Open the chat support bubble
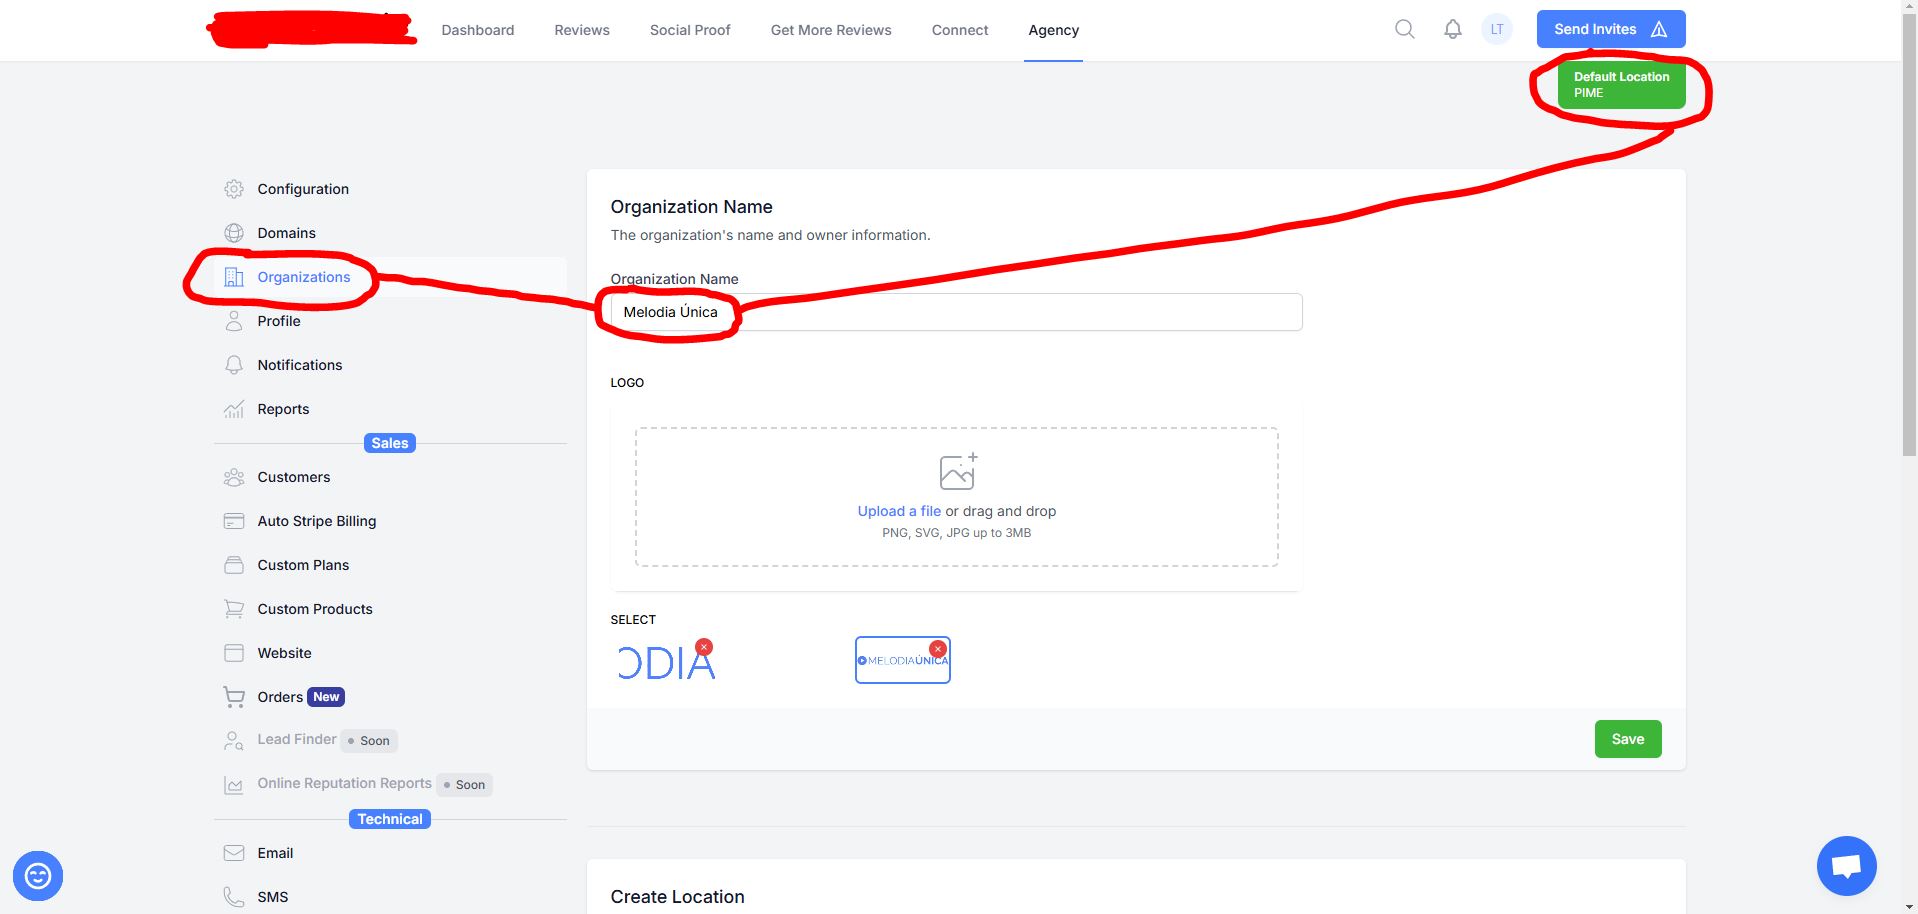Screen dimensions: 1918x914 tap(1846, 866)
